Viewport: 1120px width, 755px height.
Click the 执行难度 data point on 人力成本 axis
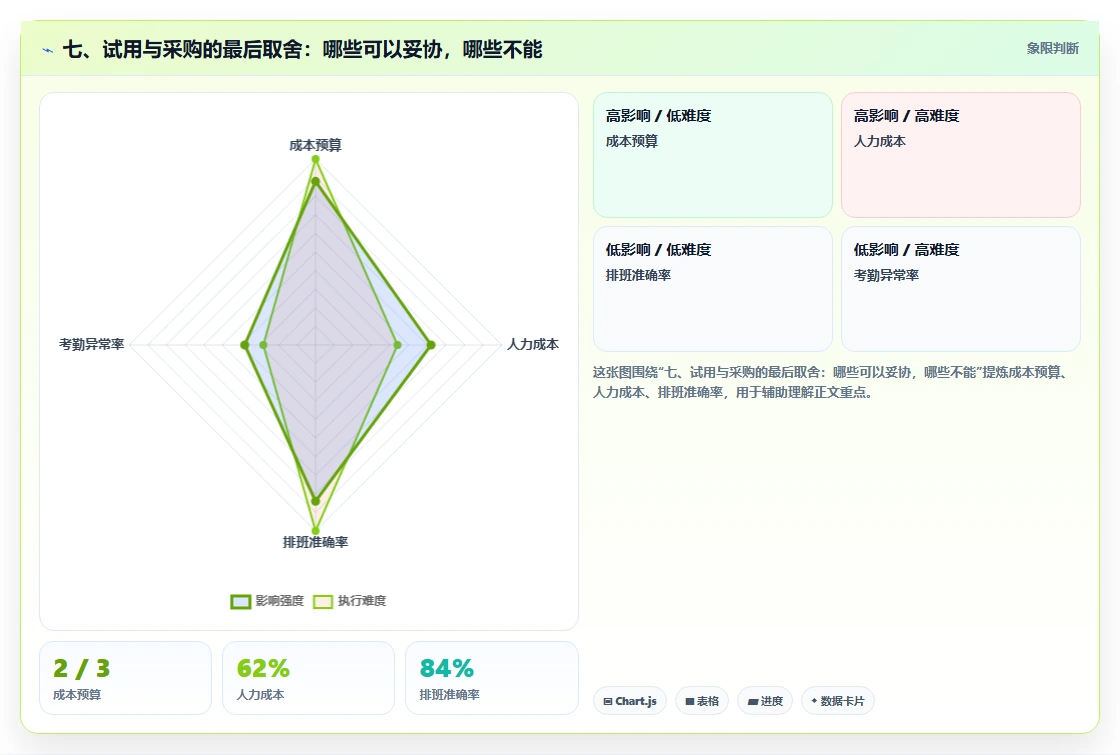(x=398, y=345)
